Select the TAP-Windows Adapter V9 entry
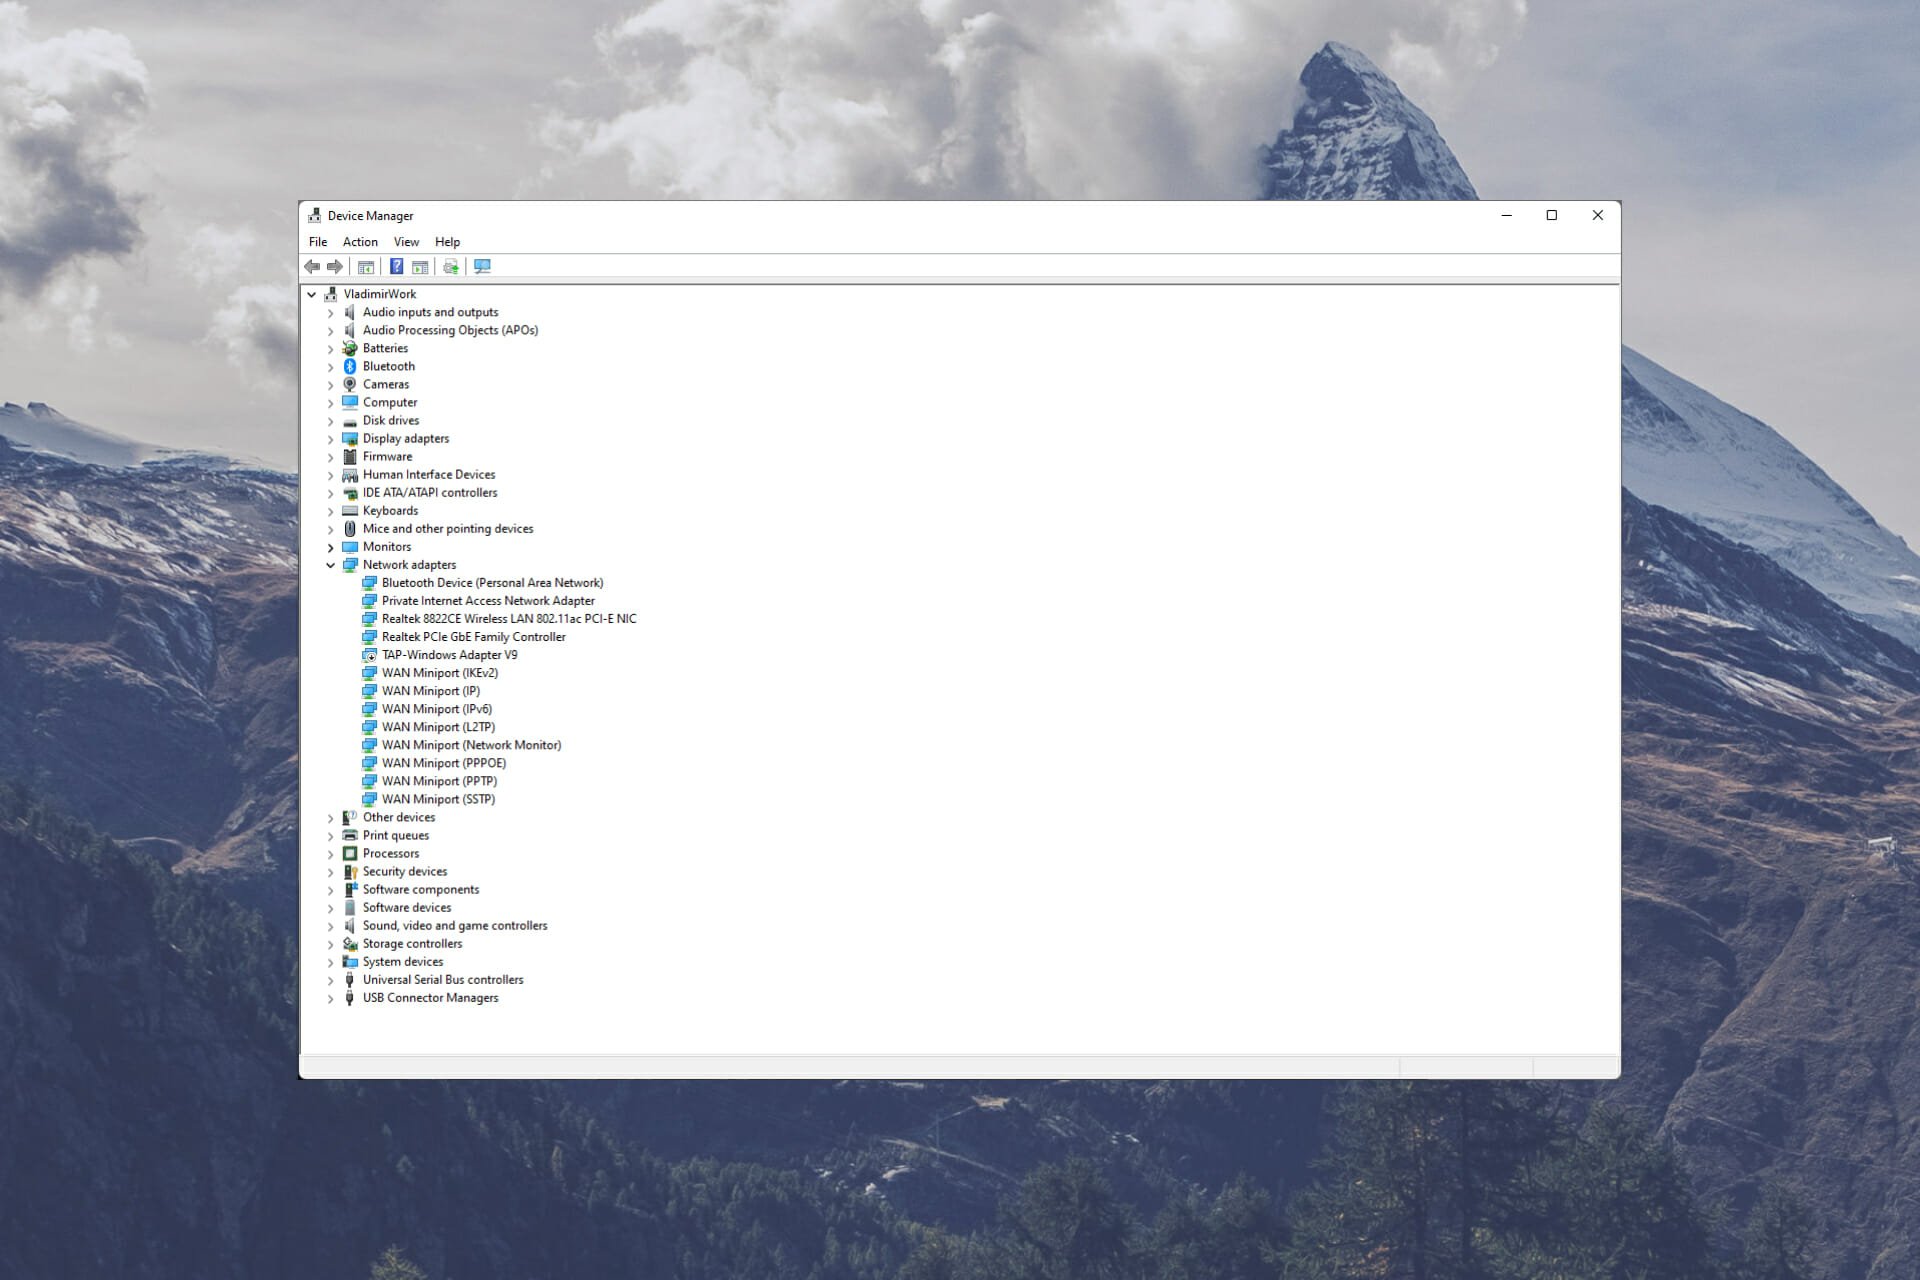The height and width of the screenshot is (1280, 1920). click(449, 654)
